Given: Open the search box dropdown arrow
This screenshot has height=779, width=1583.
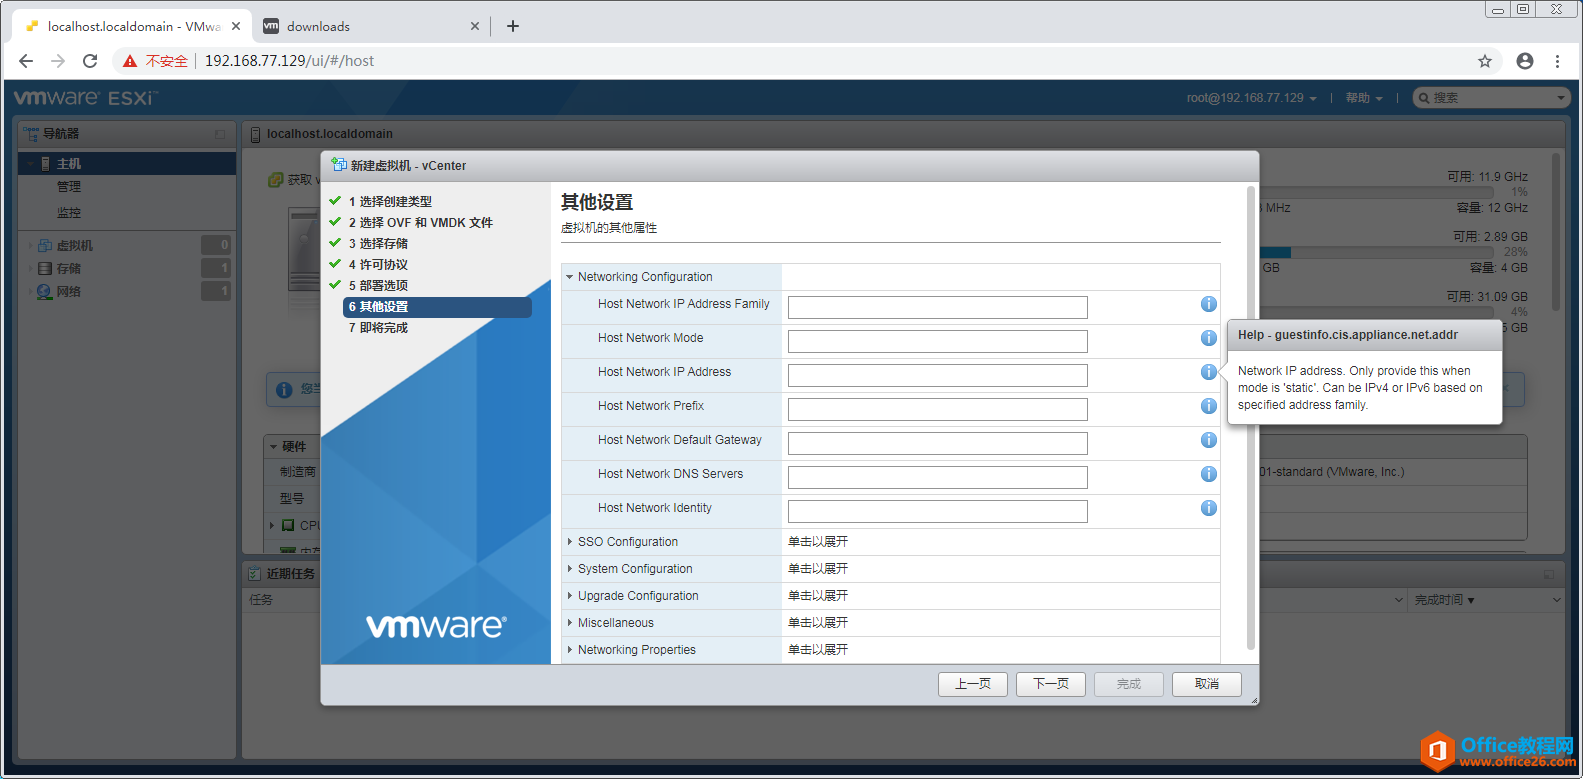Looking at the screenshot, I should coord(1561,98).
